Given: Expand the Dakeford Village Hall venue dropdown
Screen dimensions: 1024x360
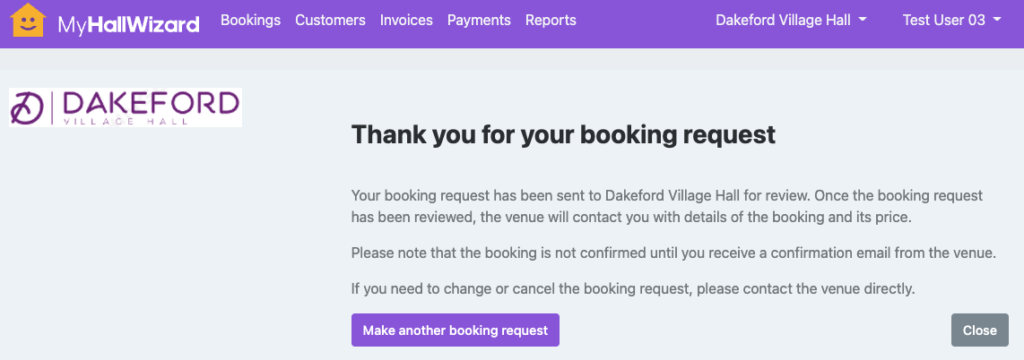Looking at the screenshot, I should (x=791, y=20).
